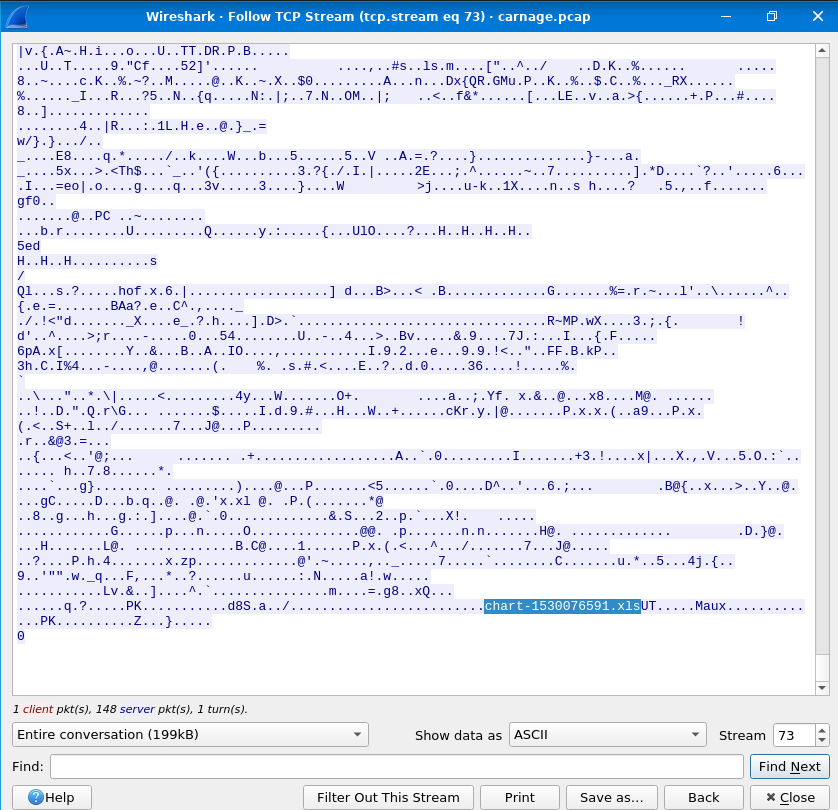Click the Back button
The width and height of the screenshot is (838, 810).
click(x=703, y=797)
